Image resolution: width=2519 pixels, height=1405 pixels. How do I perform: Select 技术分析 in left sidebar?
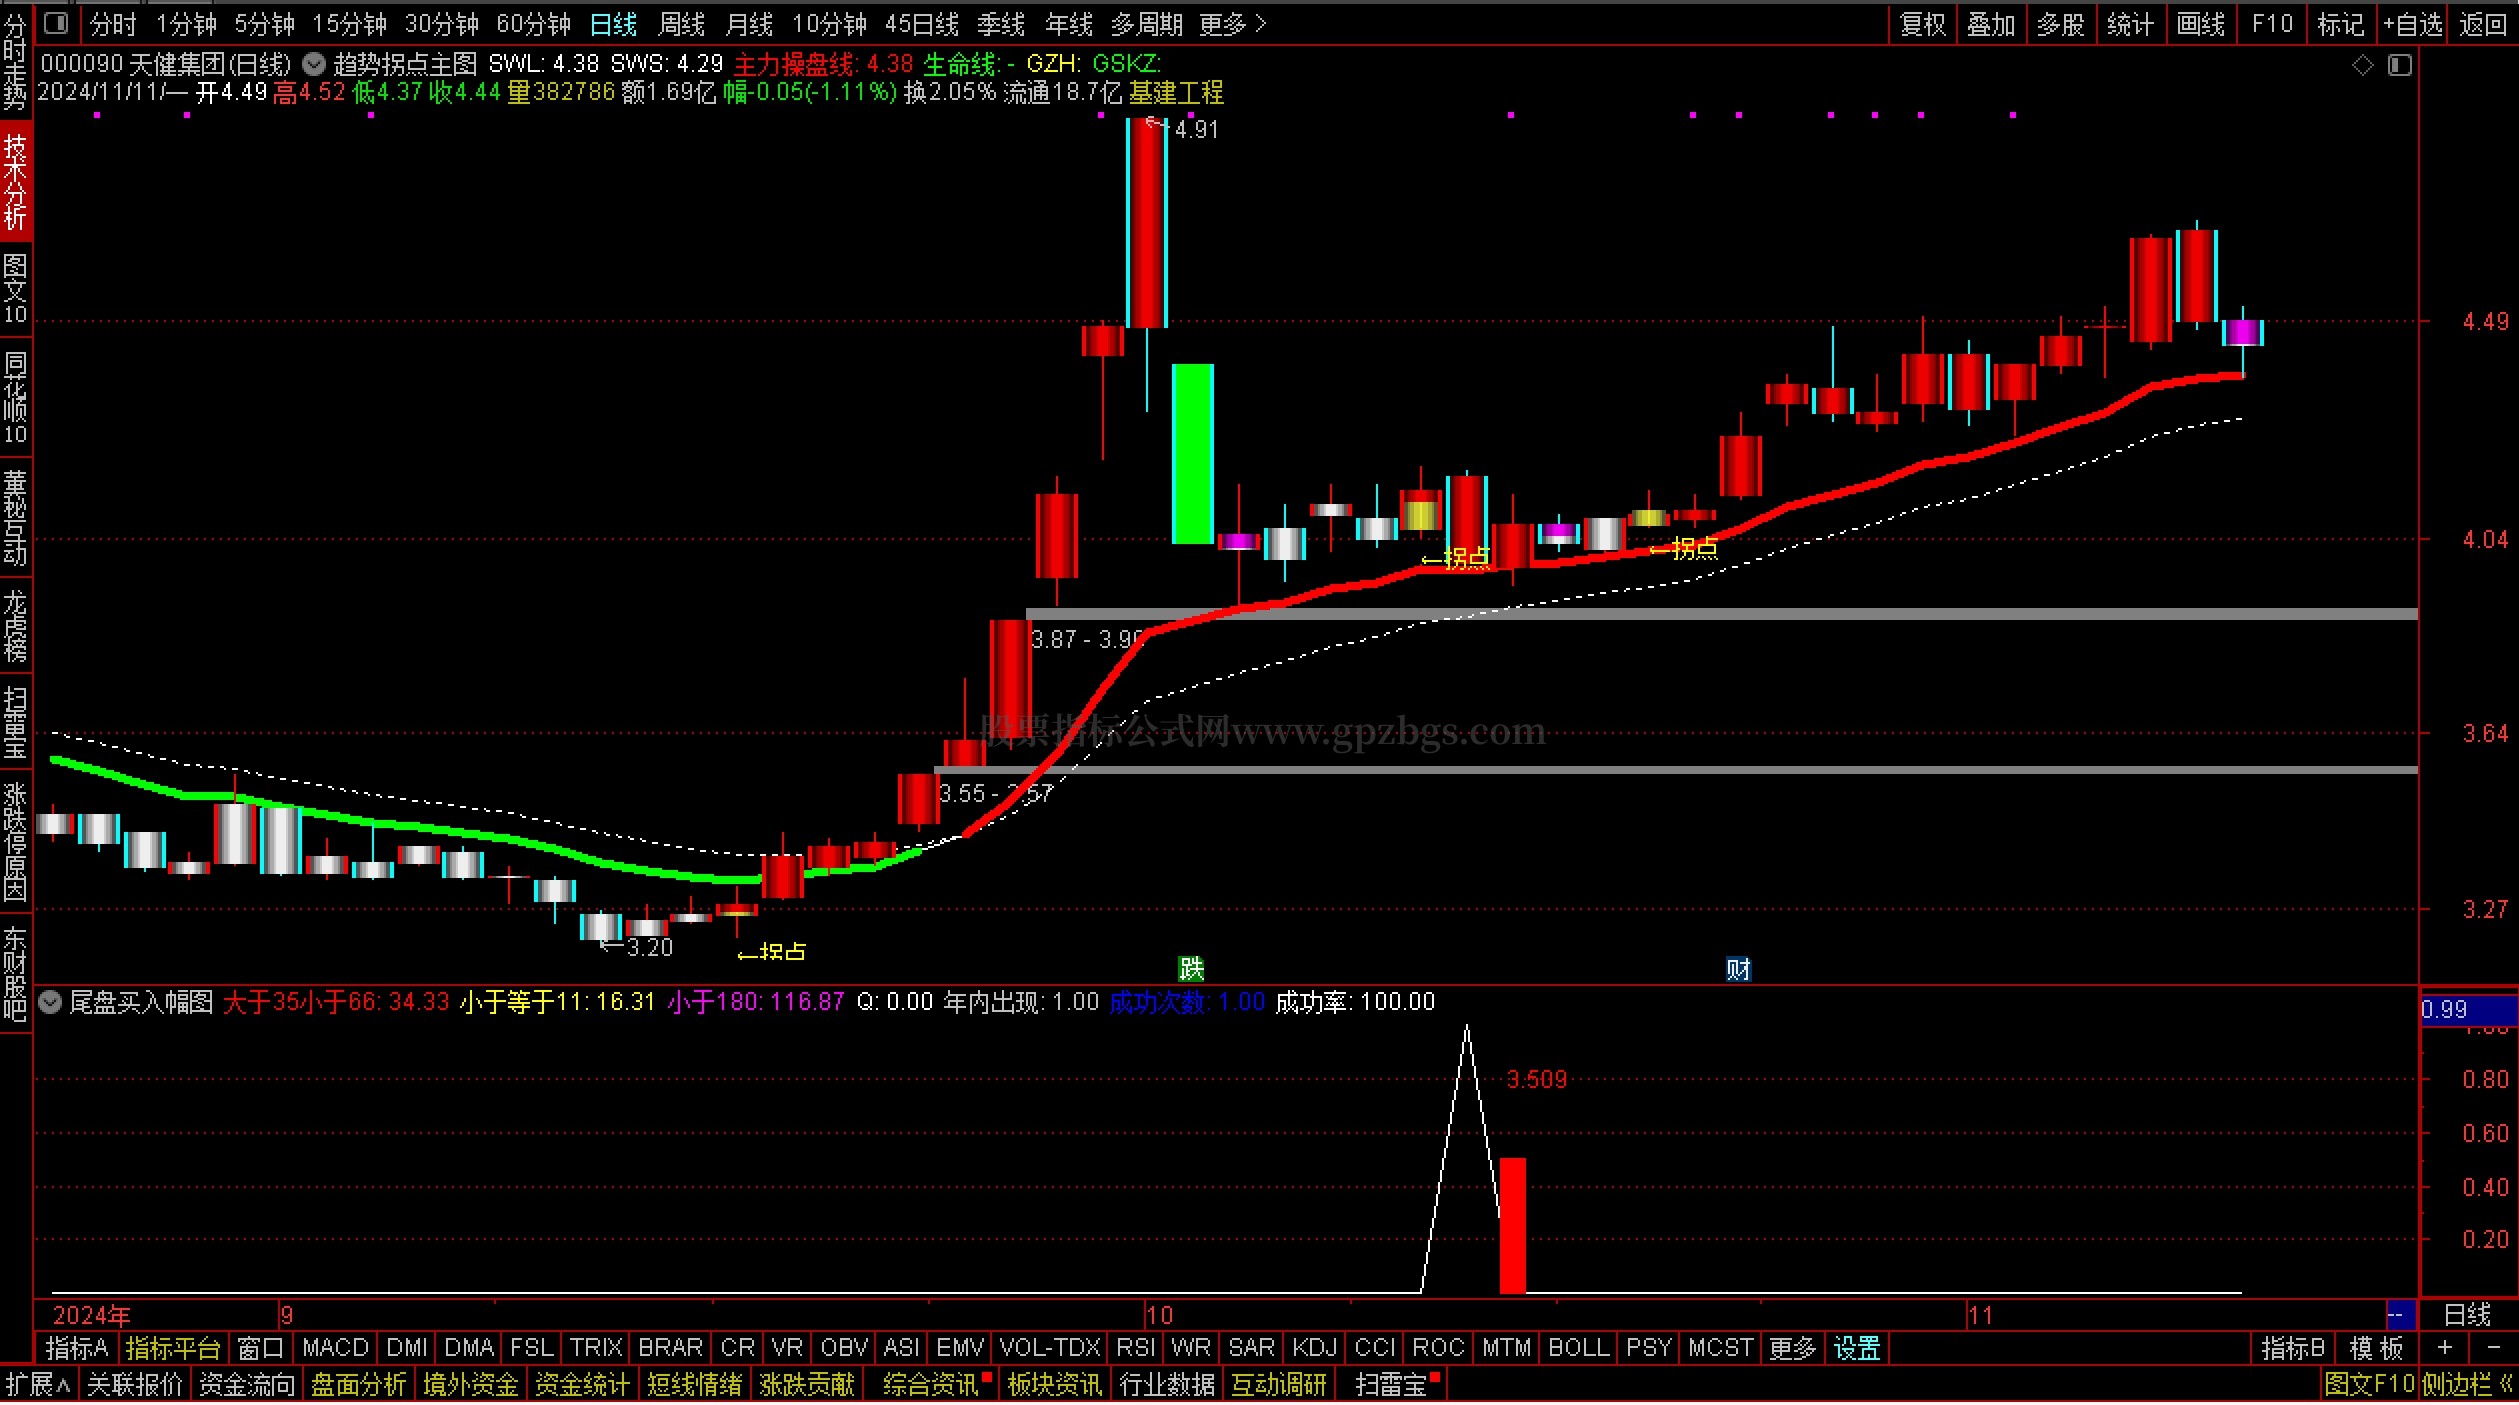[15, 181]
